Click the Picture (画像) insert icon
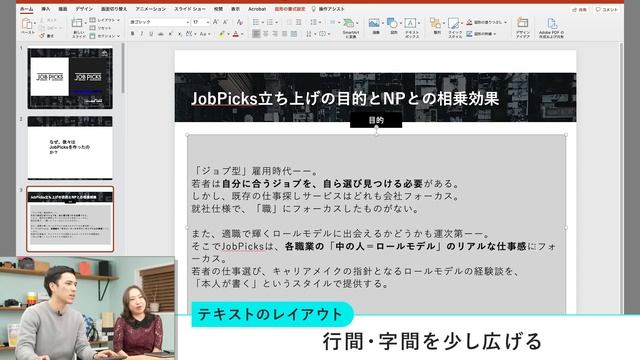 374,23
